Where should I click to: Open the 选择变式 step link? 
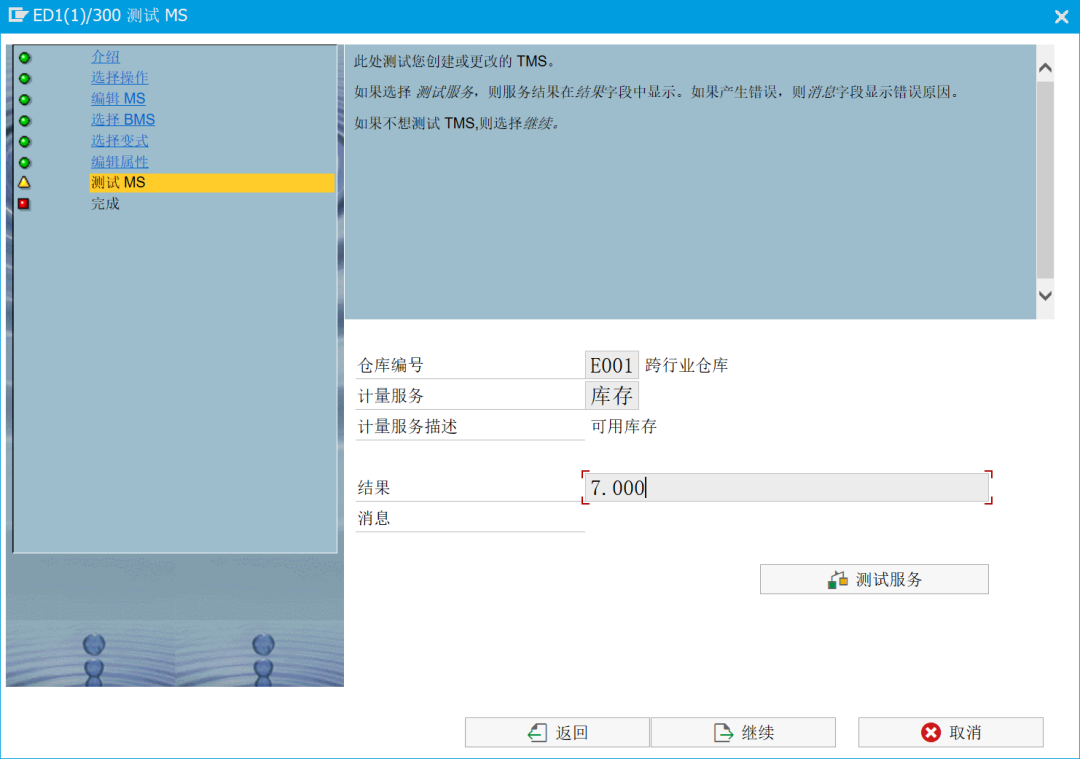pyautogui.click(x=120, y=141)
